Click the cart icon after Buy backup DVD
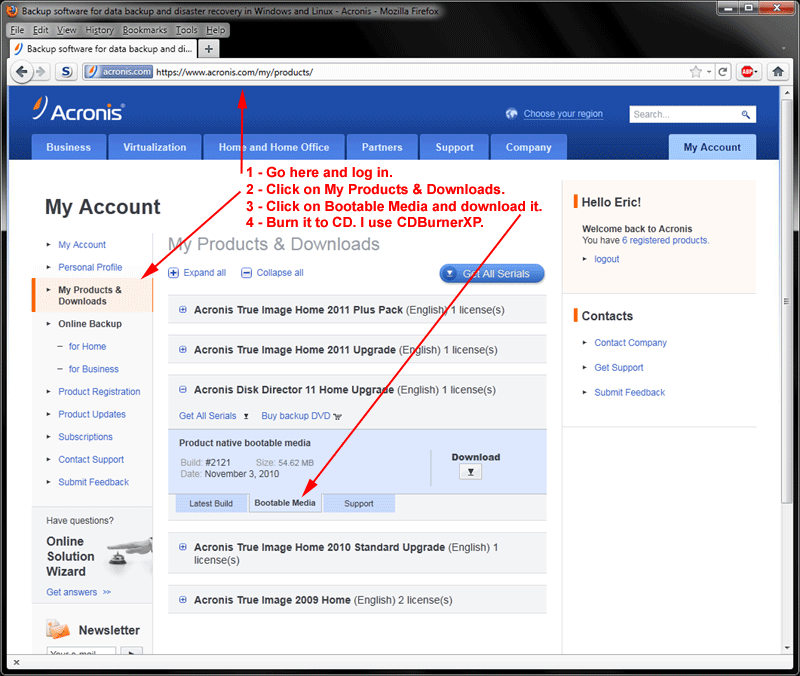This screenshot has width=800, height=676. (337, 416)
